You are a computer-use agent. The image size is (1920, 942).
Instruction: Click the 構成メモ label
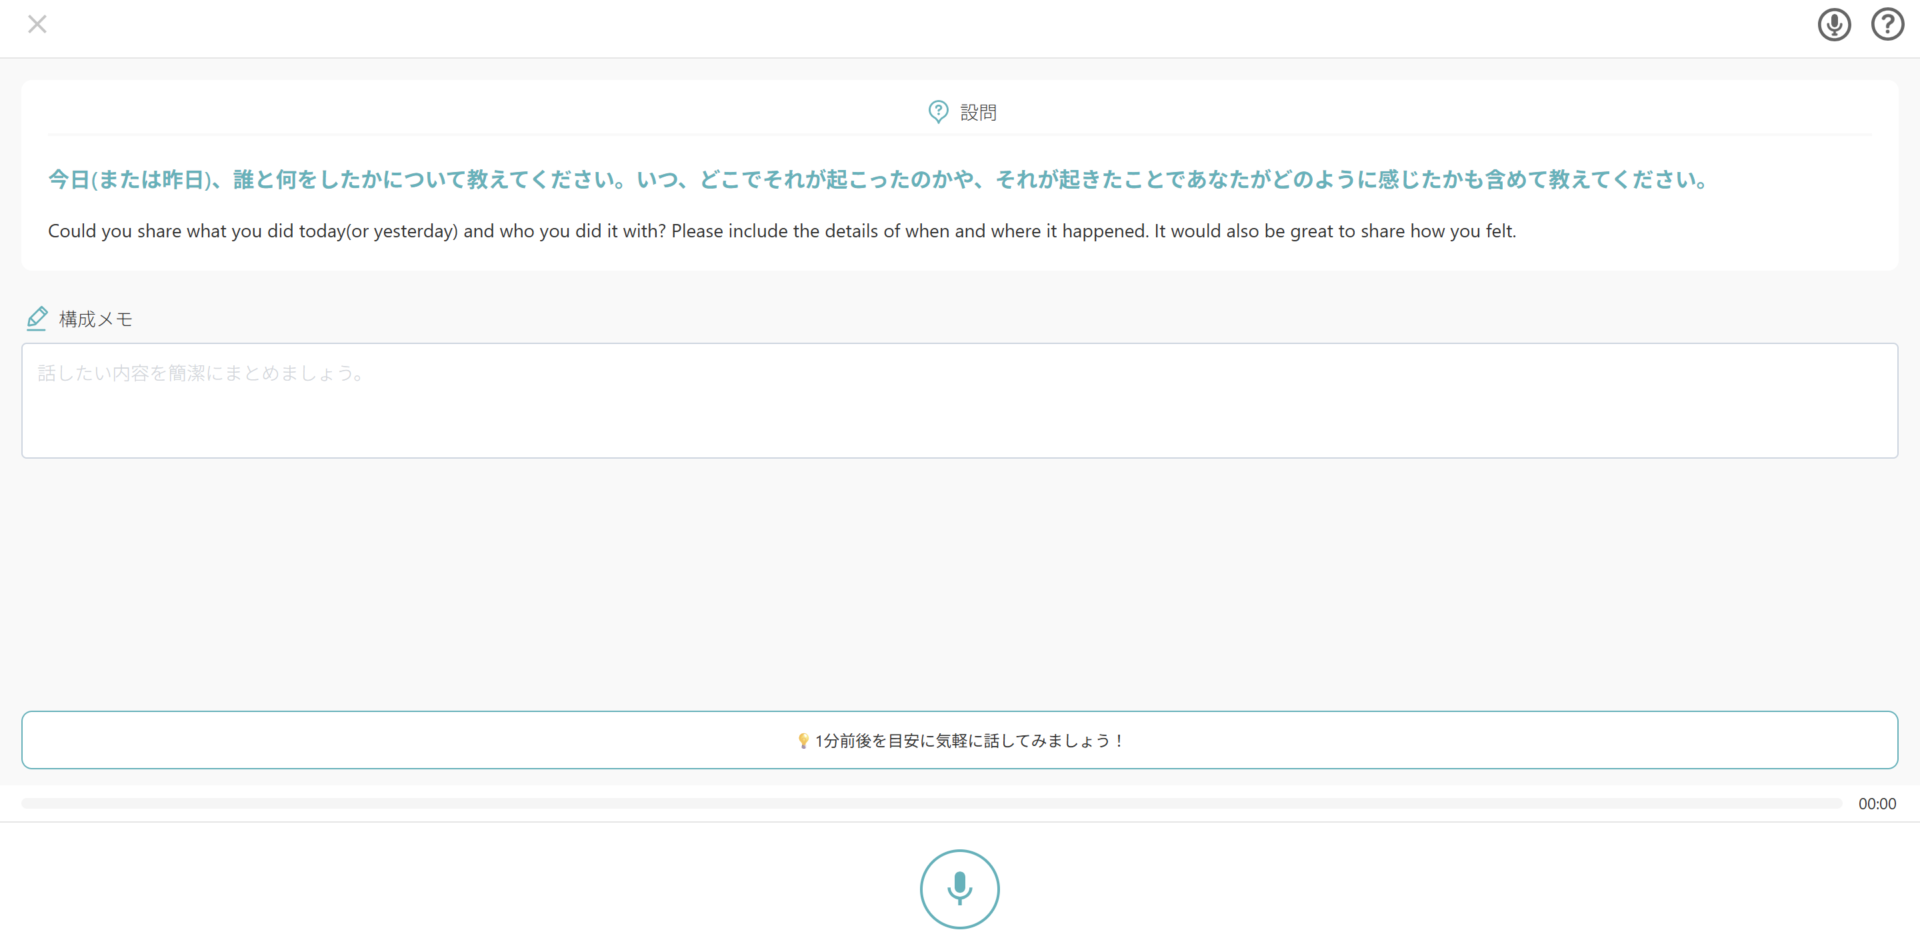(96, 319)
